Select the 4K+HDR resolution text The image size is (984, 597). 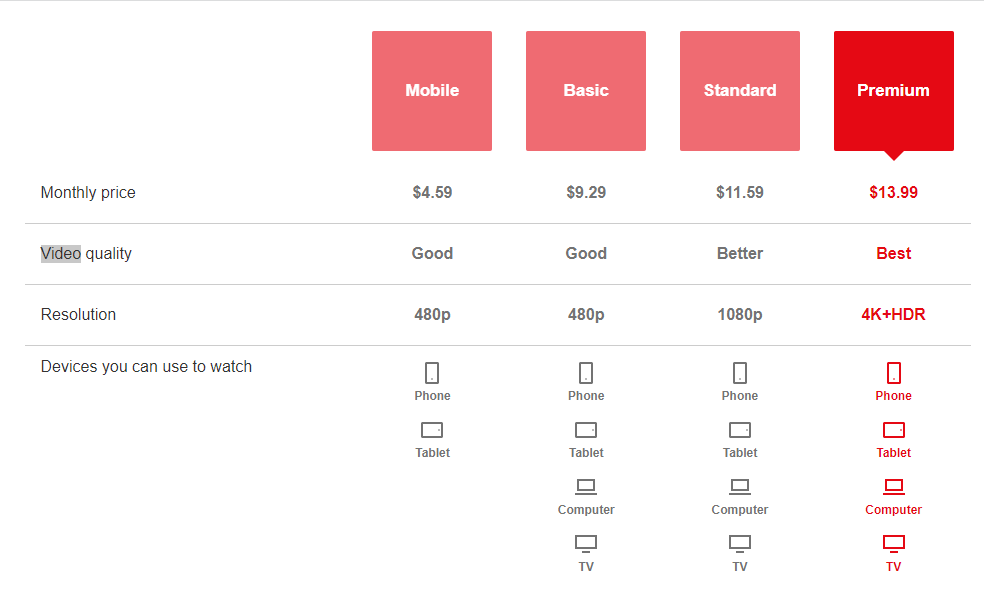click(x=893, y=314)
